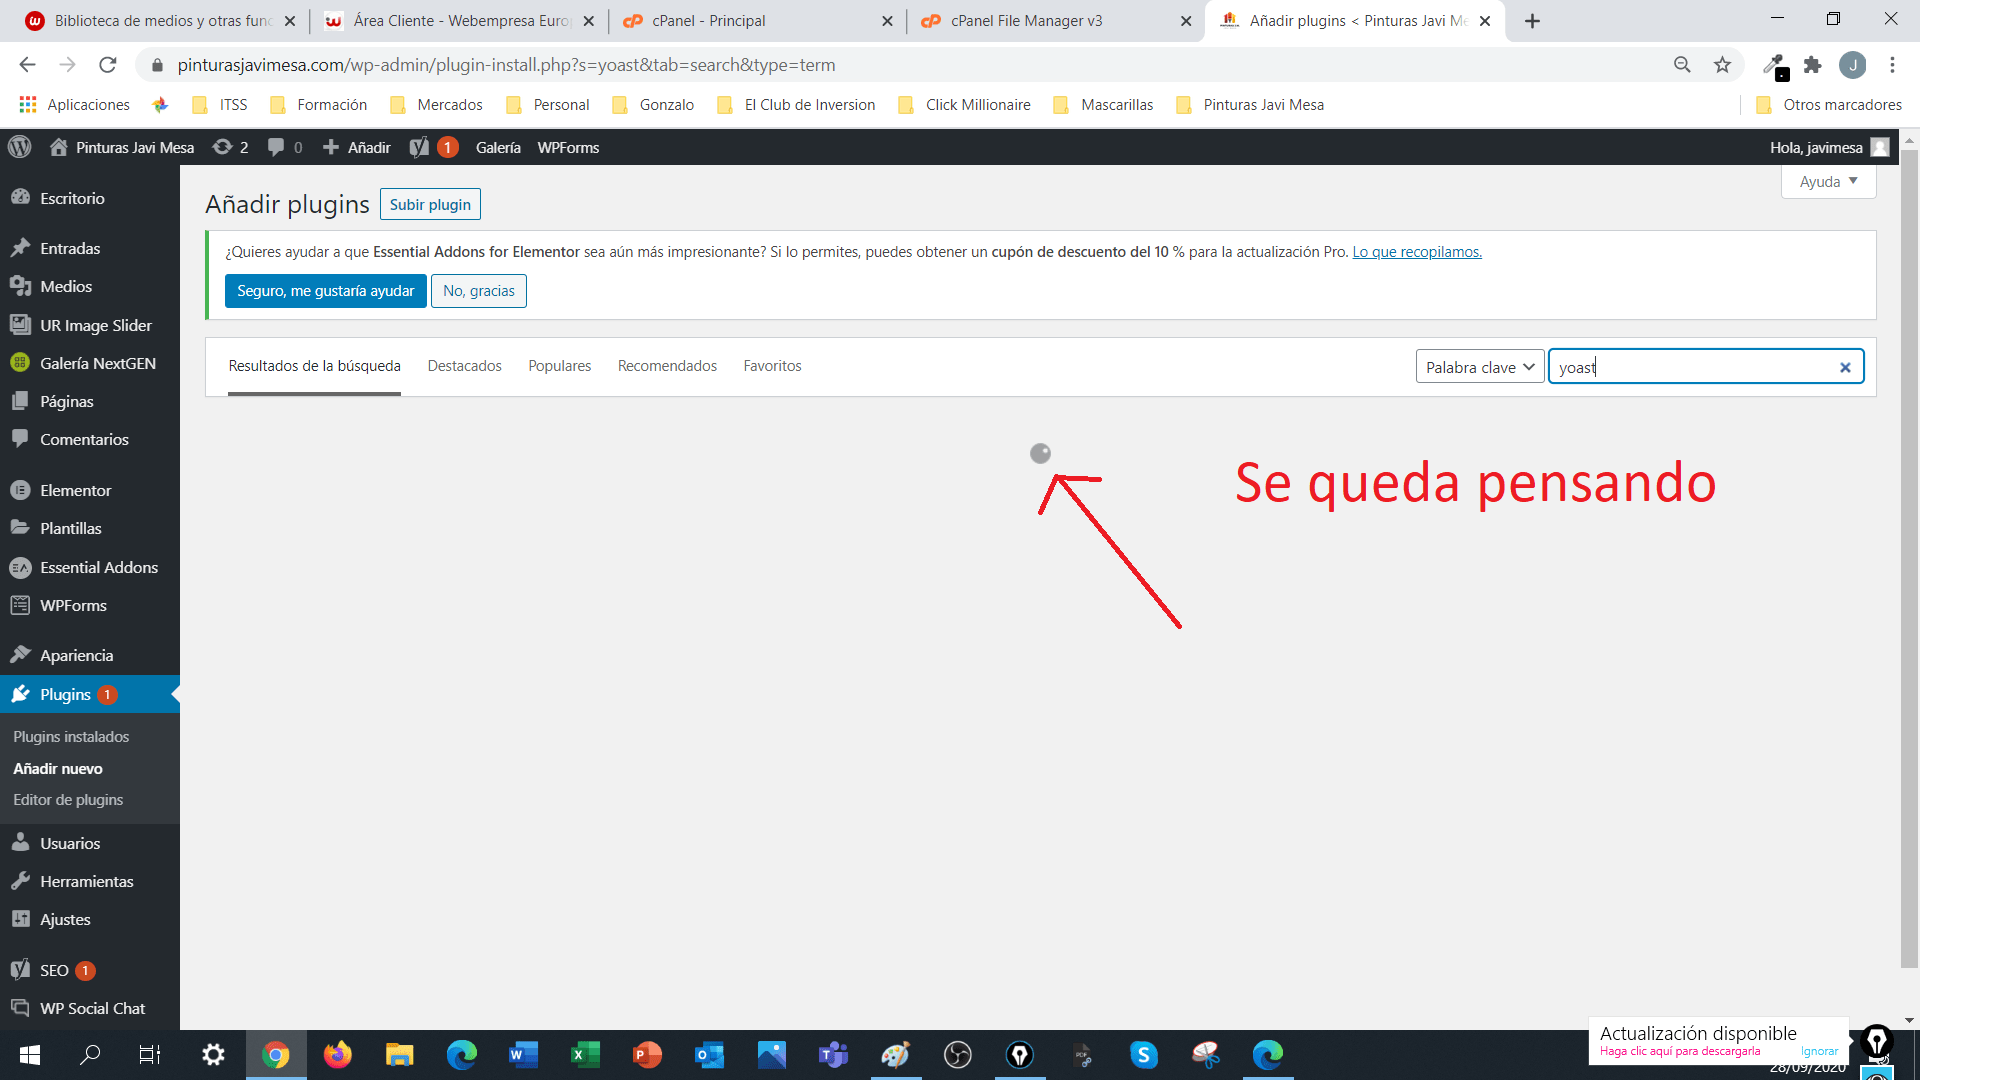Open Hola, javimesa user menu
Screen dimensions: 2016x1080
pos(1828,147)
